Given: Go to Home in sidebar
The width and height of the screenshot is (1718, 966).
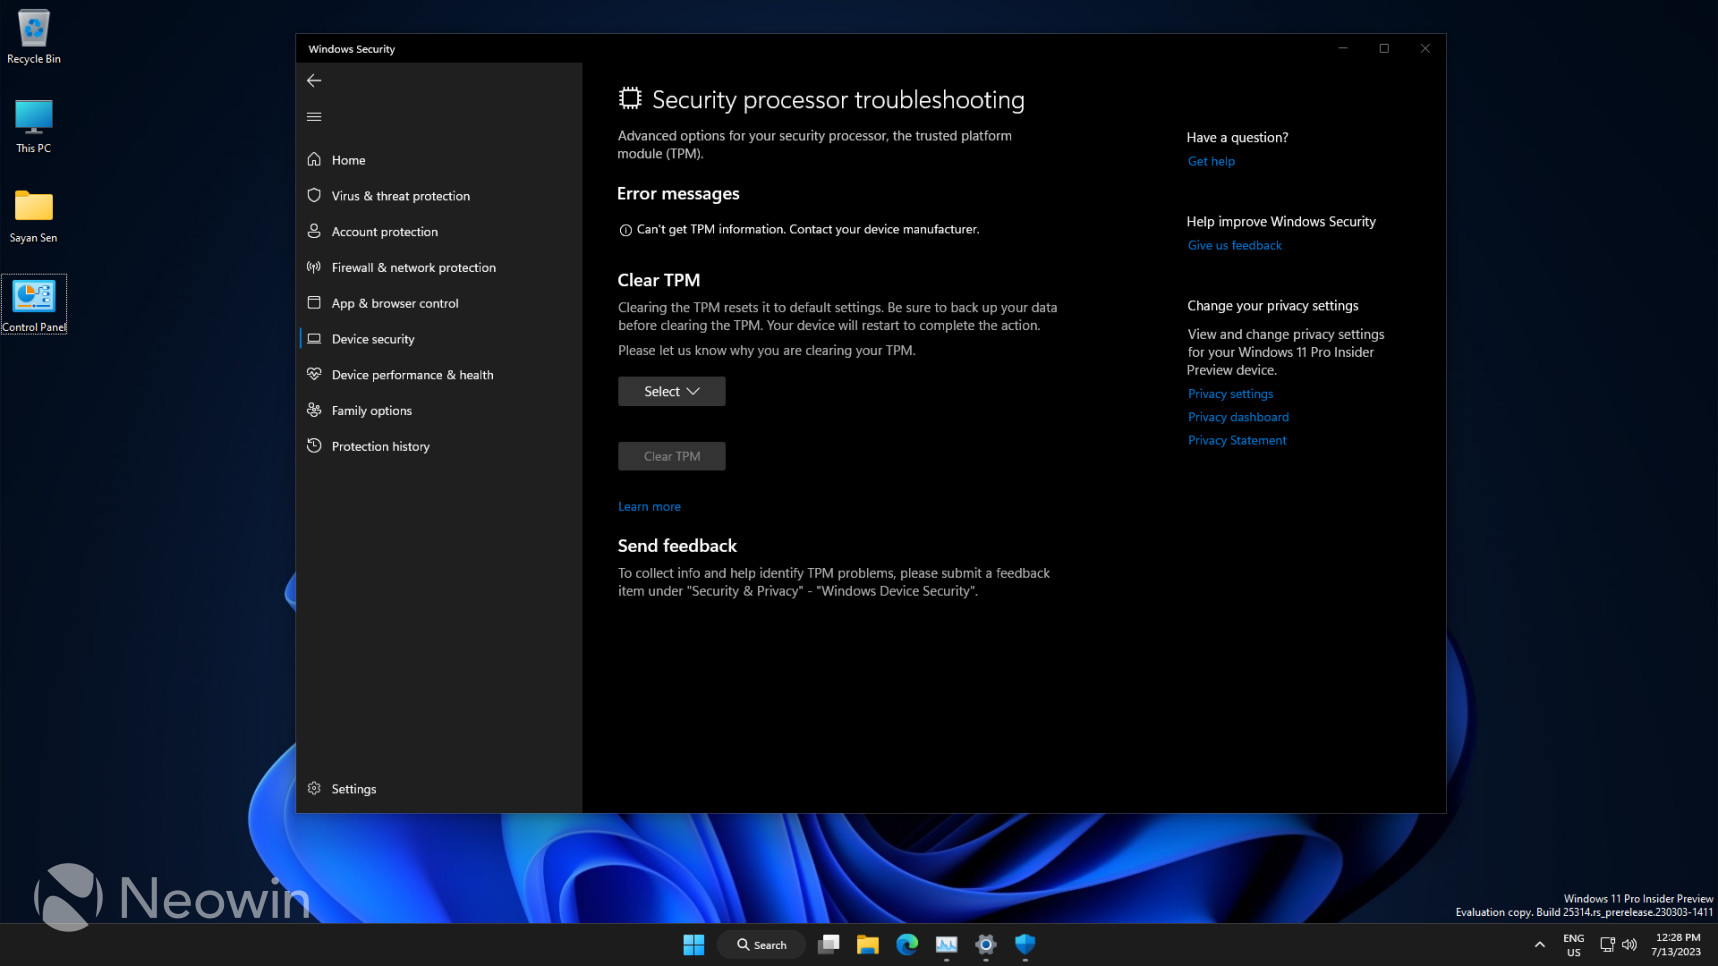Looking at the screenshot, I should [x=348, y=160].
